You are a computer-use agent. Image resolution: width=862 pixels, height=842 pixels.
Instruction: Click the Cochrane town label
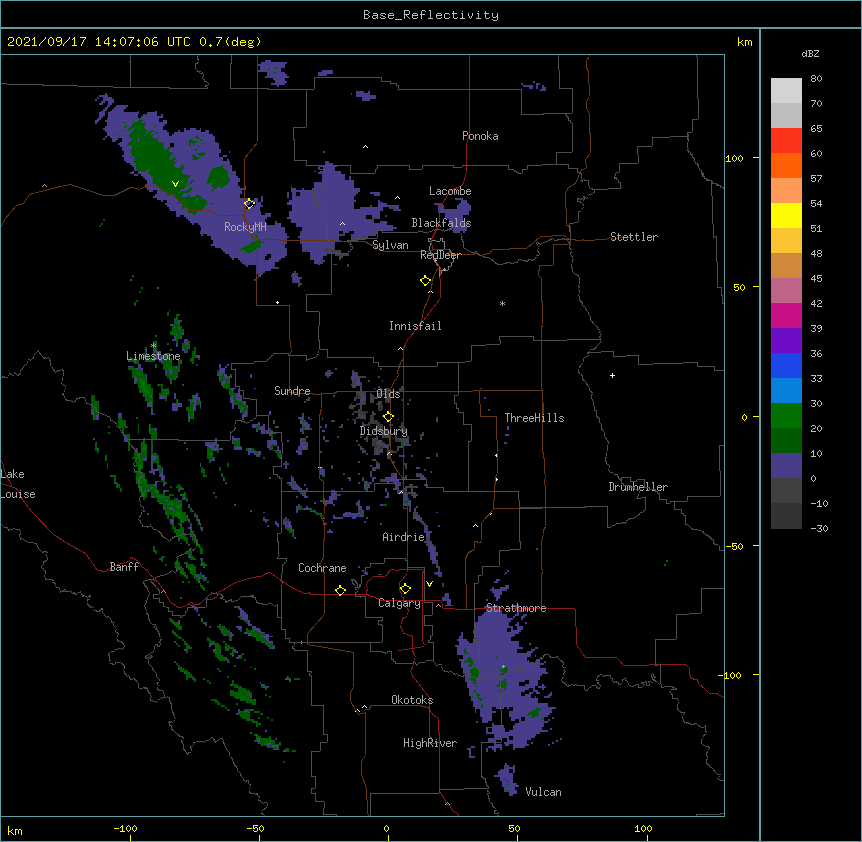pos(322,568)
